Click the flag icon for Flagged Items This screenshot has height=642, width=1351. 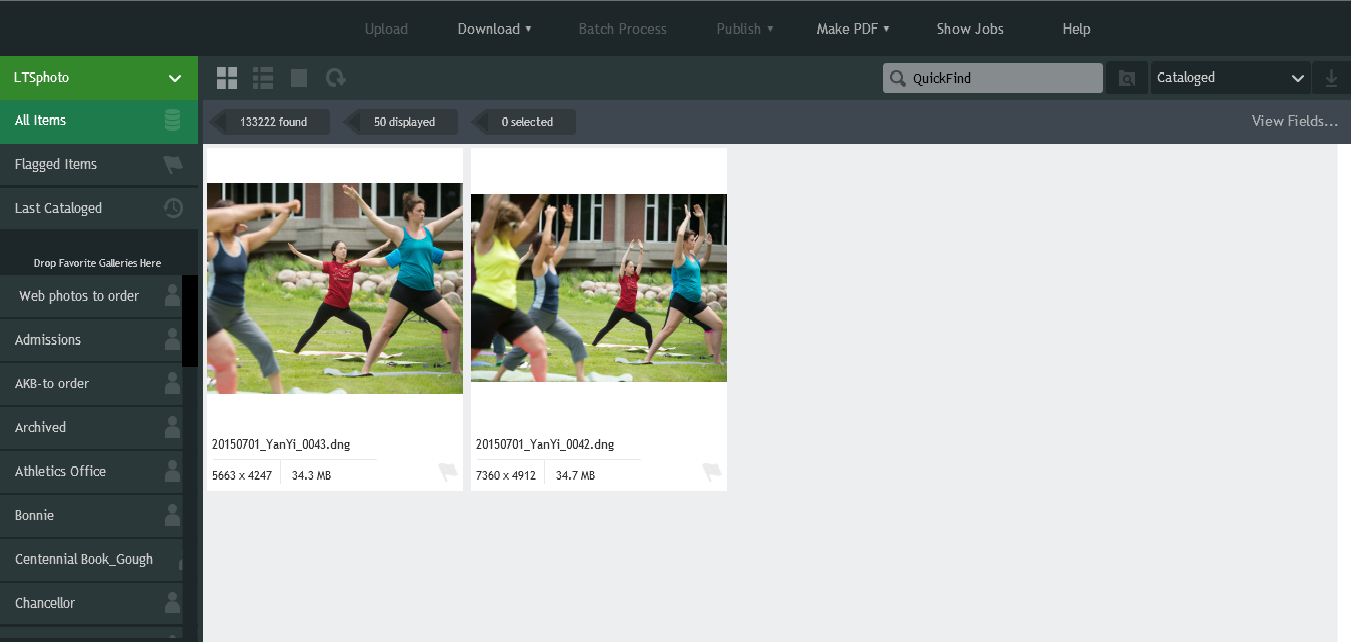(173, 165)
